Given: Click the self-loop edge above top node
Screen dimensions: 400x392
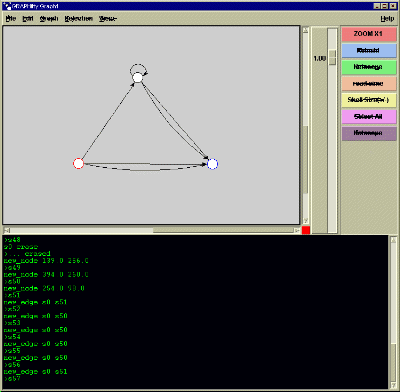Looking at the screenshot, I should click(x=138, y=64).
